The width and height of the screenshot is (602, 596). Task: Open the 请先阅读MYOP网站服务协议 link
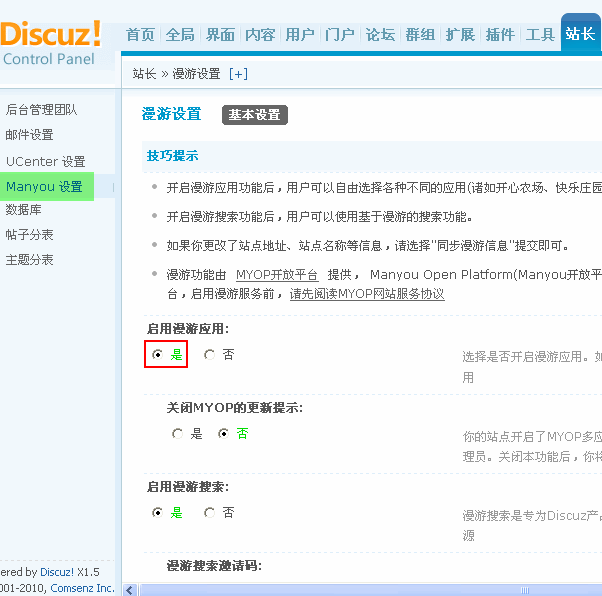[367, 294]
